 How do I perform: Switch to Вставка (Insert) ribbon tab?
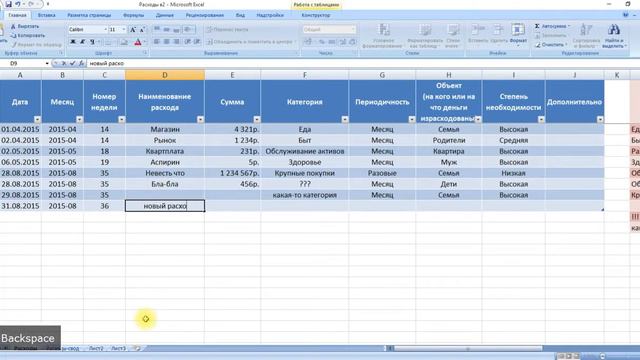tap(46, 15)
